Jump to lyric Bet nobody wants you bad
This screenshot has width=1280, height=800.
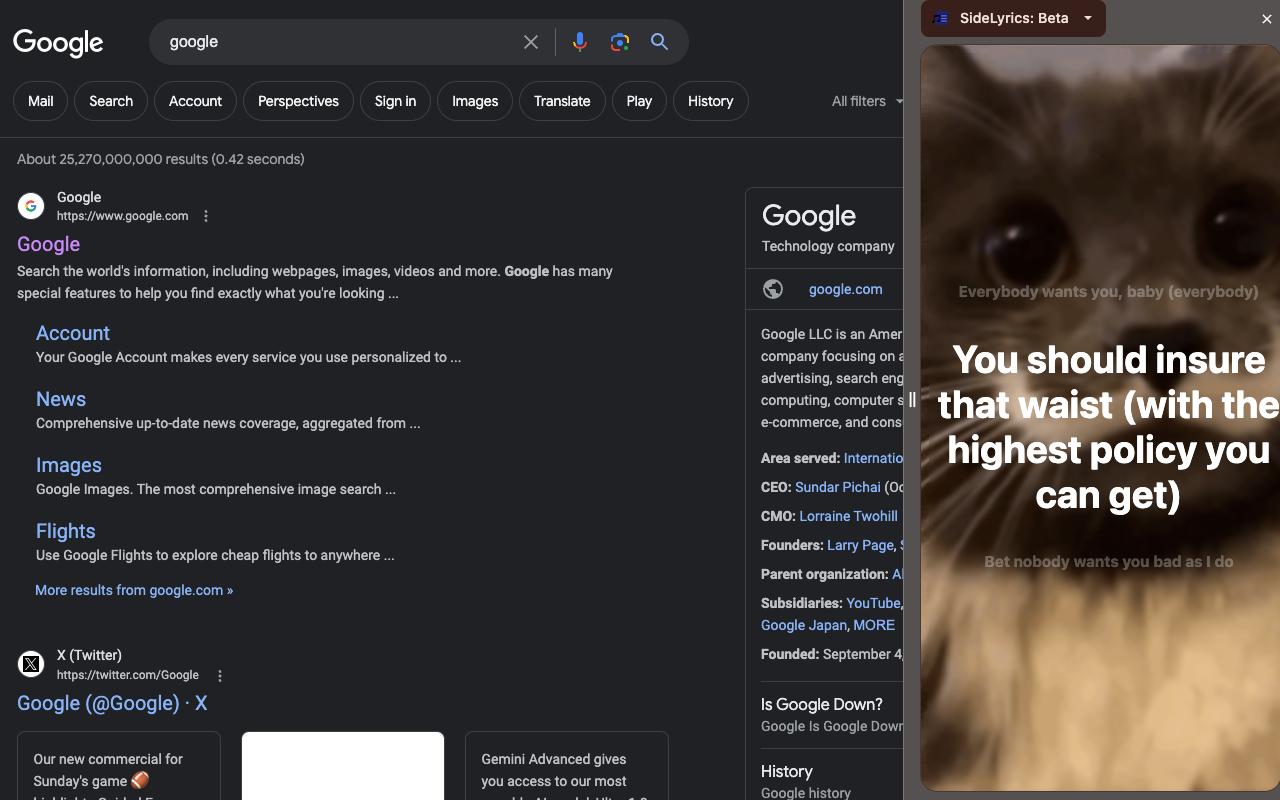click(1108, 562)
